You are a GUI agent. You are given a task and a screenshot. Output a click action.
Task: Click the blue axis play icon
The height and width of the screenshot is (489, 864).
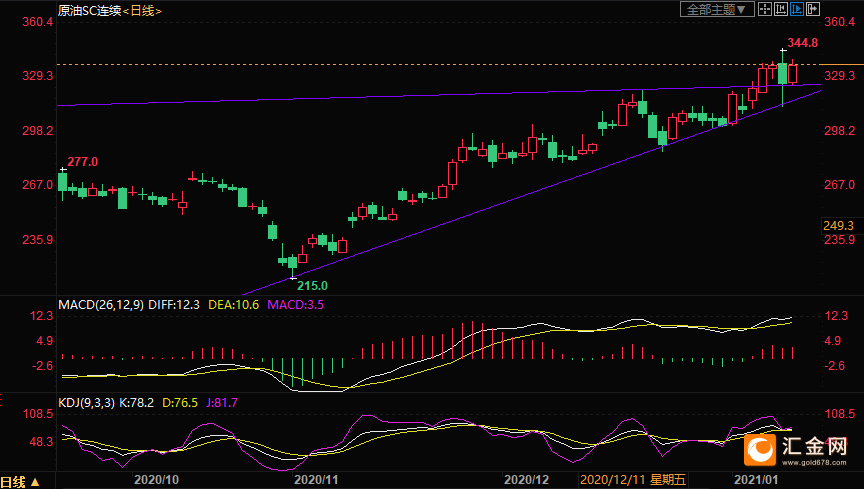[797, 9]
